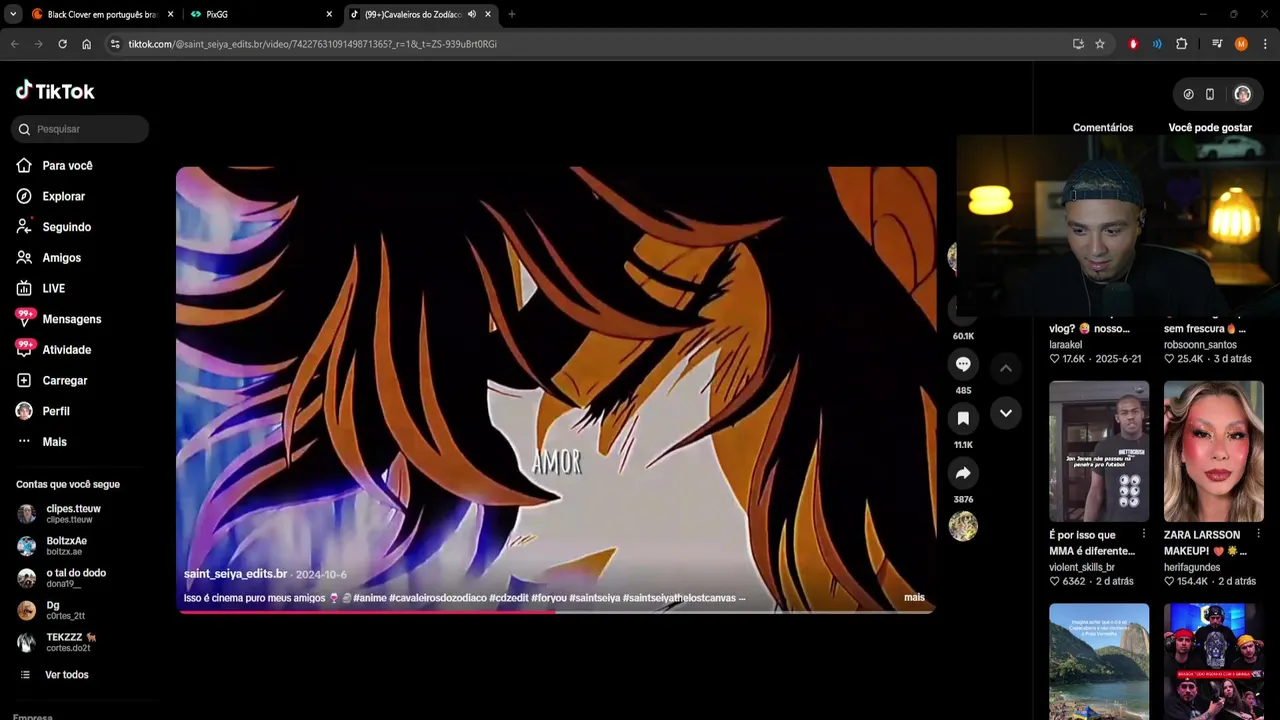Open Mensagens inbox

pos(59,319)
